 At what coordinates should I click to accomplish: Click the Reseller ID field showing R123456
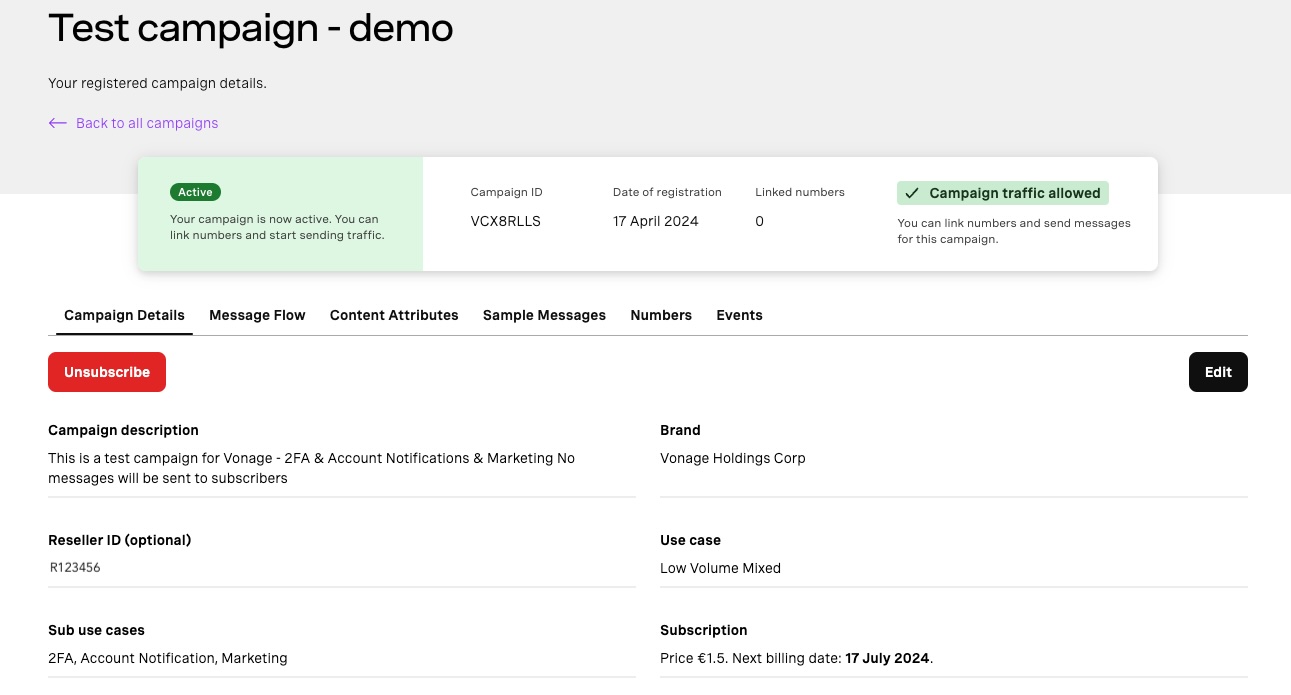pos(76,567)
